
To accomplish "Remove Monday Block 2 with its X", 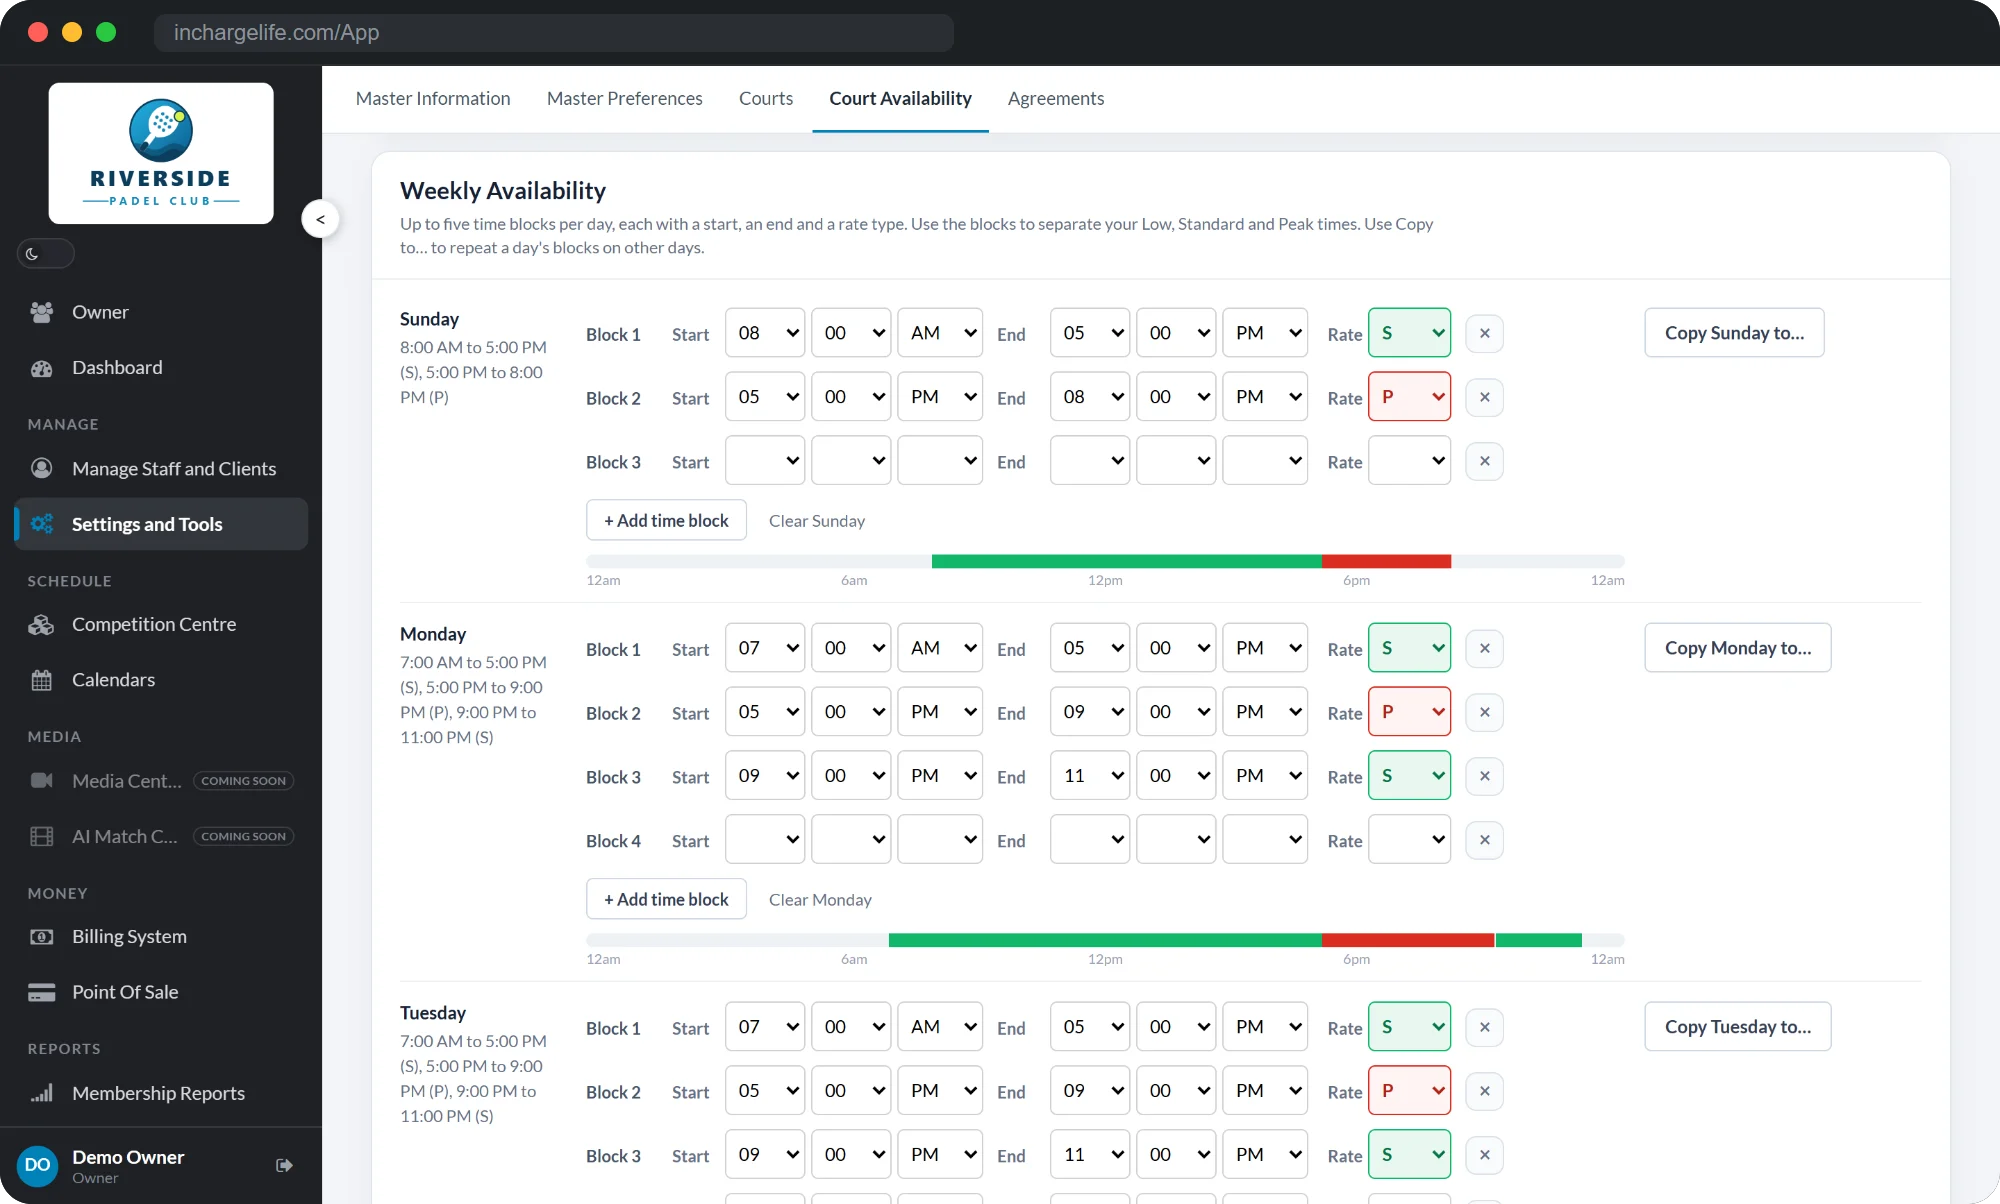I will click(1484, 712).
